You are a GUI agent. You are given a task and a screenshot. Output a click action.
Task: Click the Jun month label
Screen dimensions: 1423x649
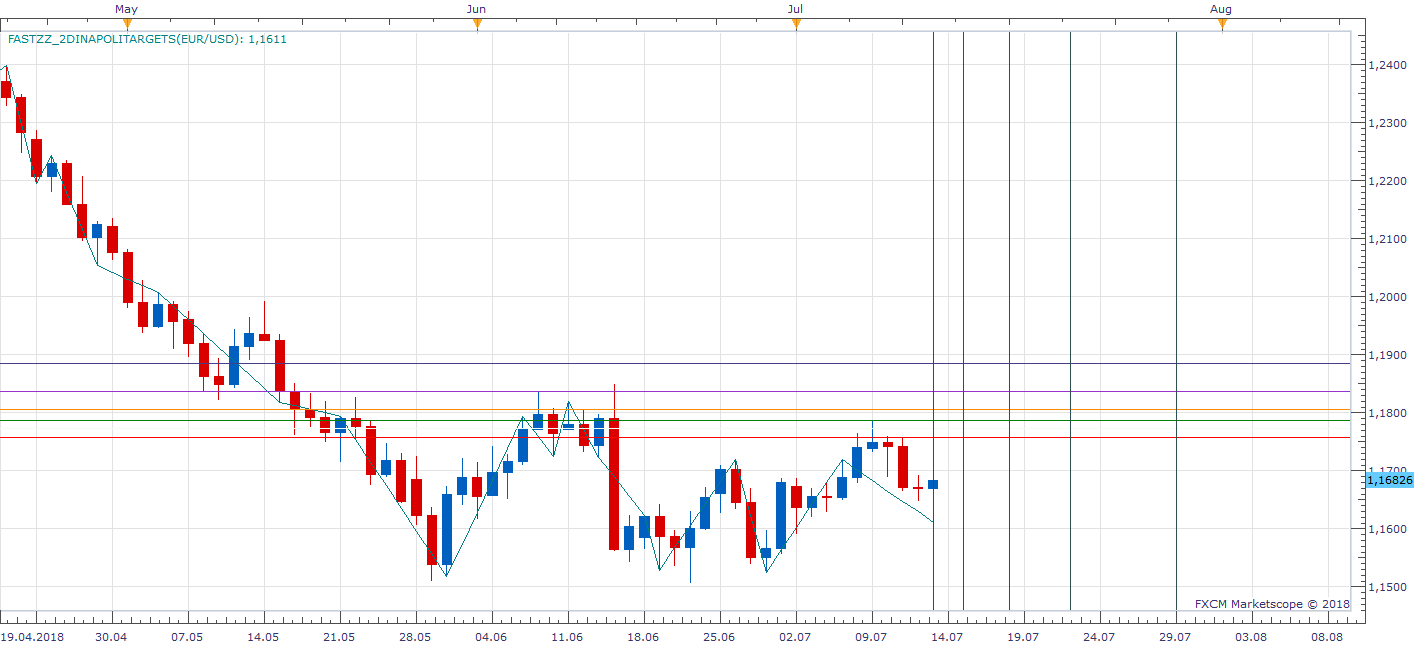(477, 9)
